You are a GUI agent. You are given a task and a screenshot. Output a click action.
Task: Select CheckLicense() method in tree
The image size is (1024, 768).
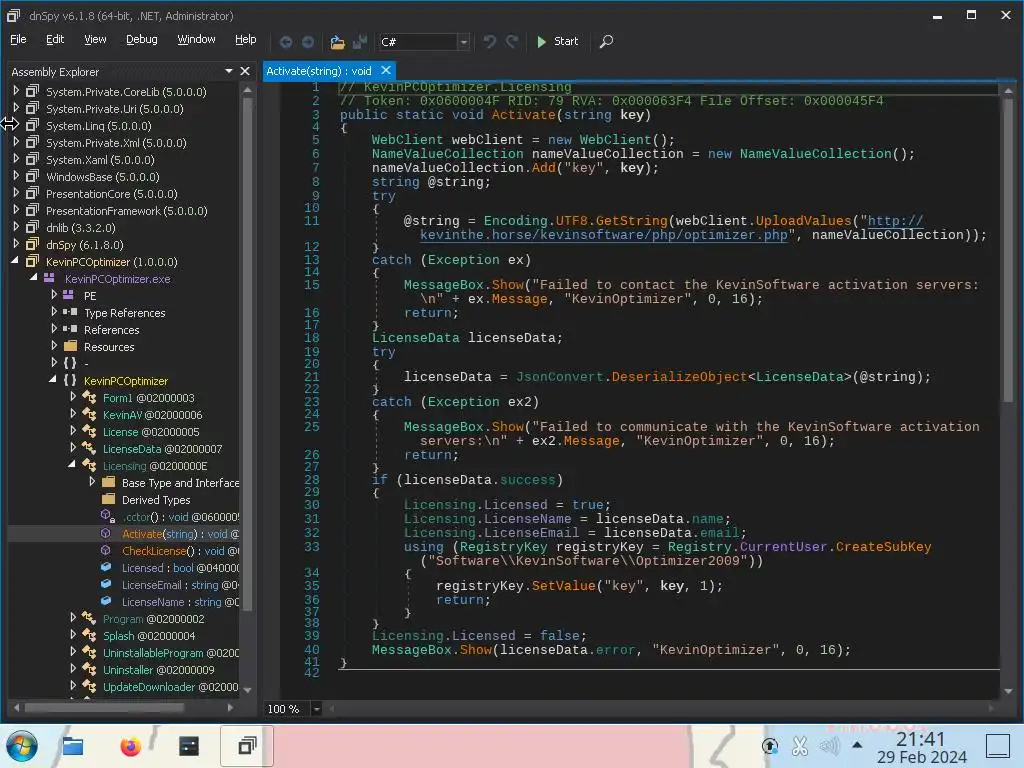point(180,551)
